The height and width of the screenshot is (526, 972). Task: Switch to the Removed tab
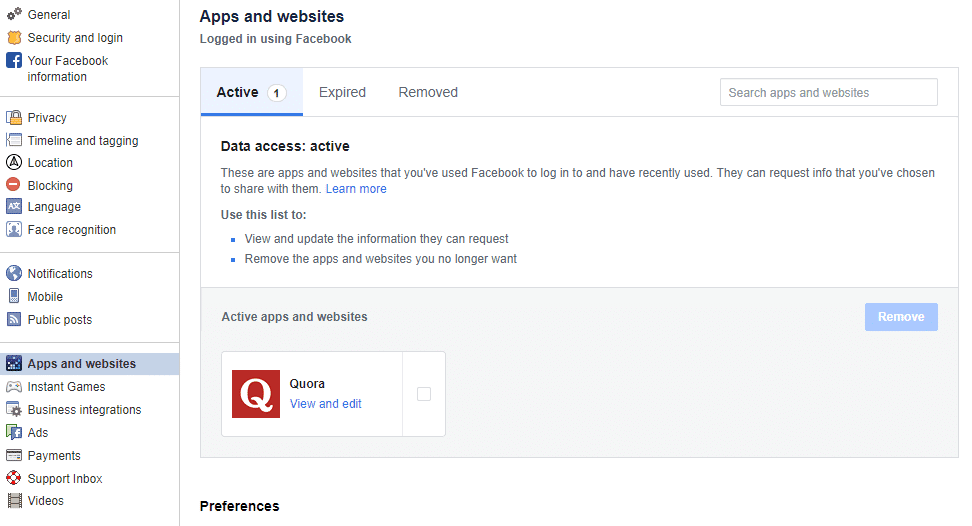(x=428, y=92)
